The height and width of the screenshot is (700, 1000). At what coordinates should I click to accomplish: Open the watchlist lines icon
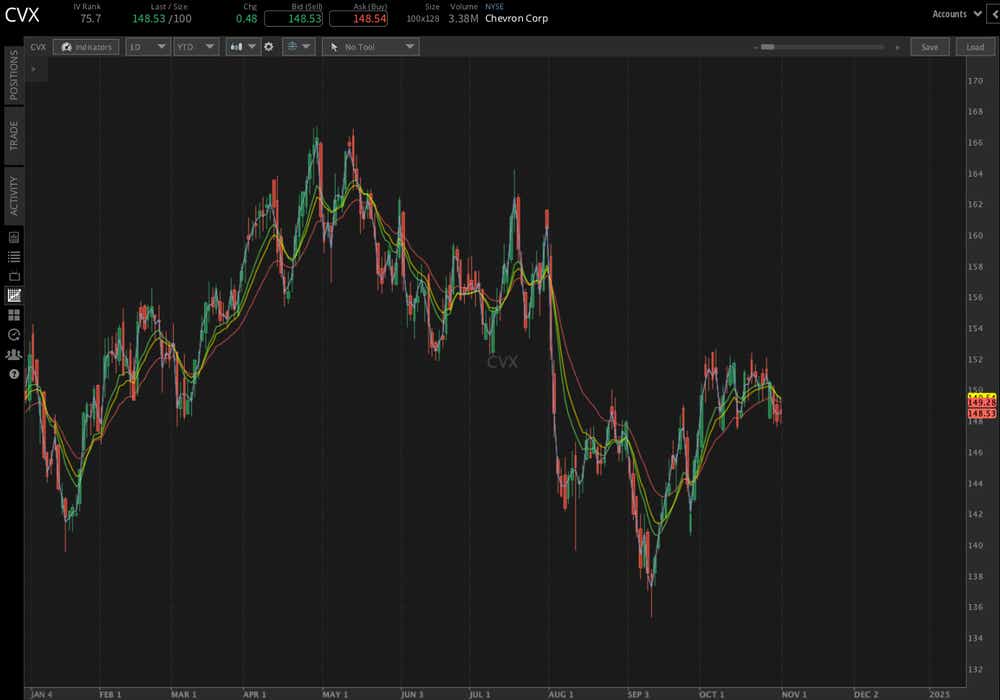[14, 257]
